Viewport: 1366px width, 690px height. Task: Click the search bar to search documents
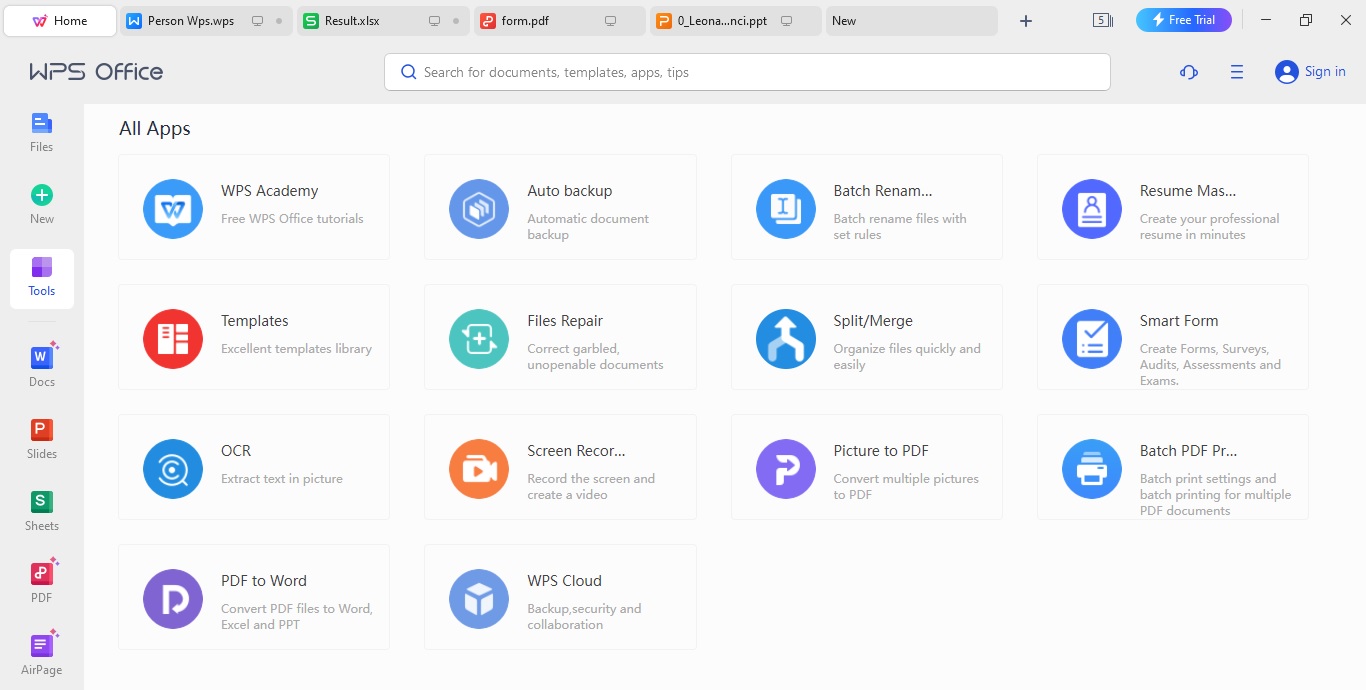tap(747, 71)
